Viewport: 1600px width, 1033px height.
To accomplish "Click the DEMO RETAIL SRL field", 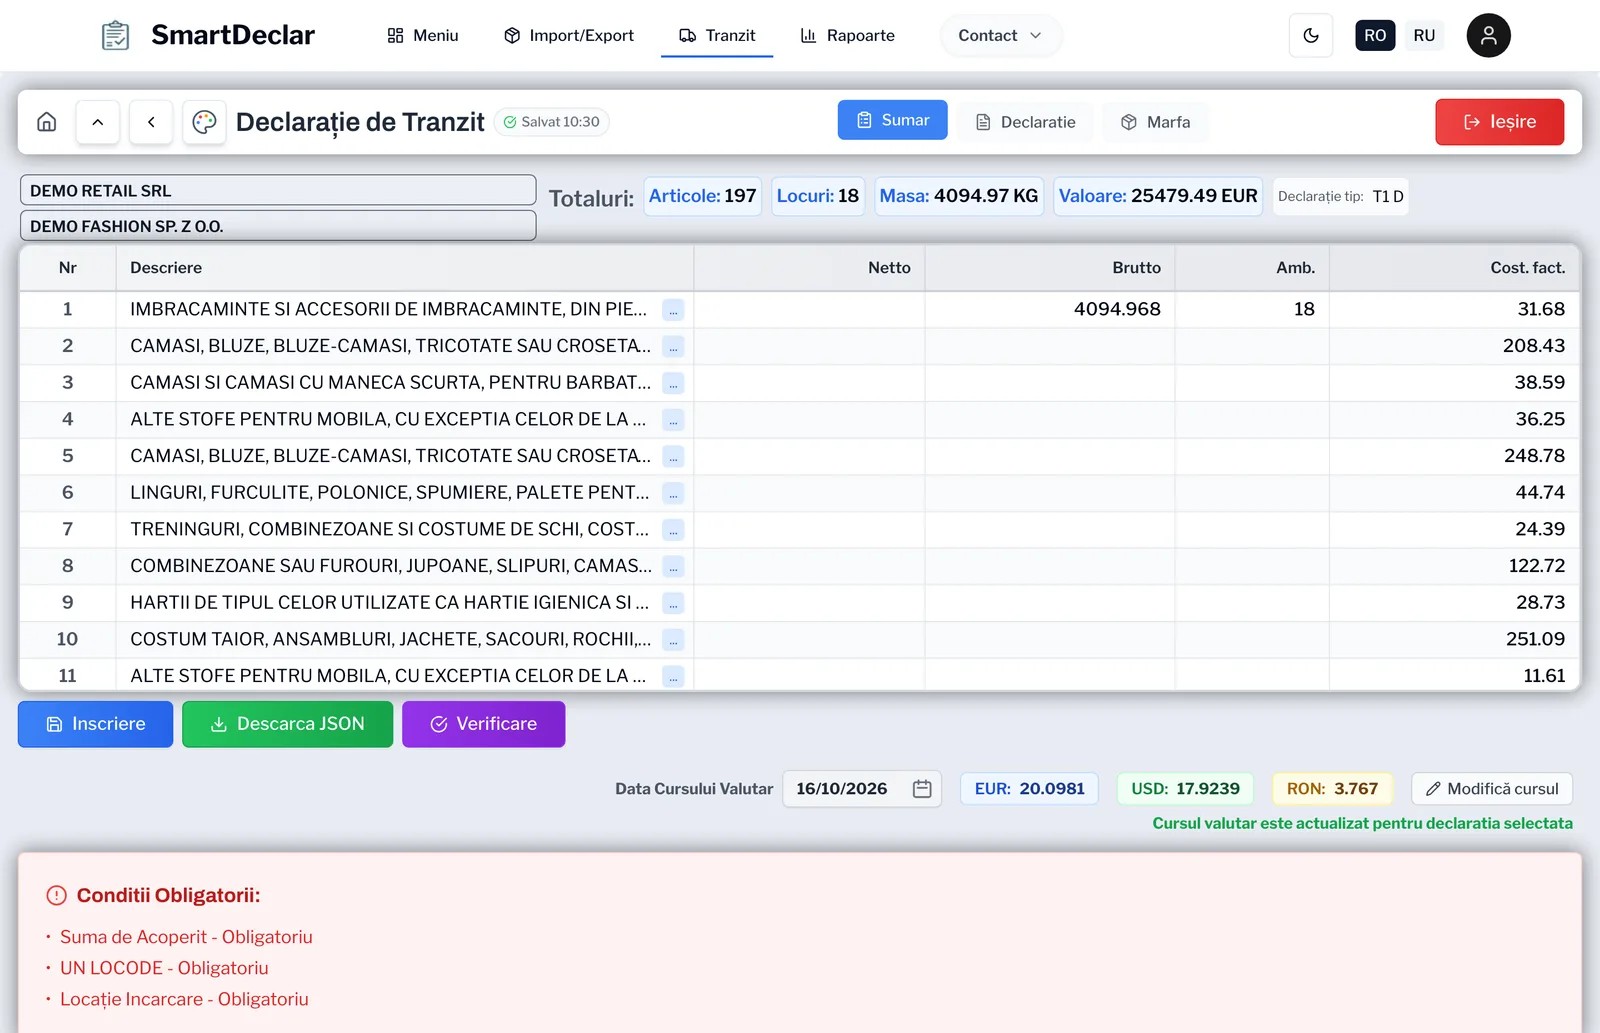I will coord(278,190).
